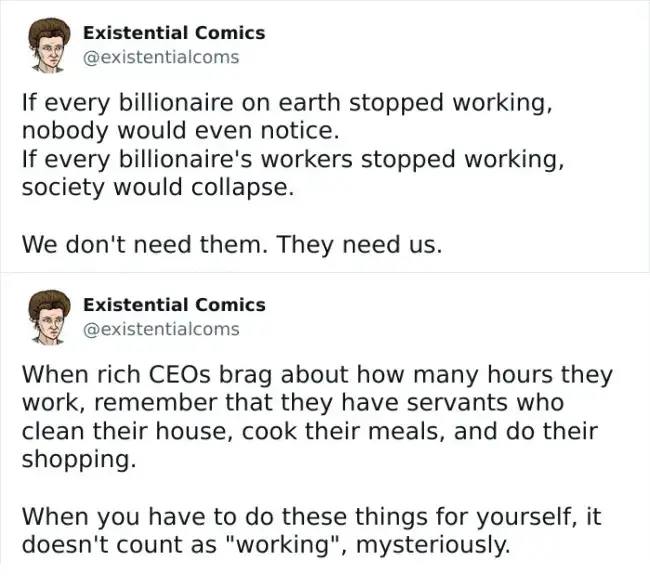Click the avatar on the second tweet

pyautogui.click(x=44, y=317)
